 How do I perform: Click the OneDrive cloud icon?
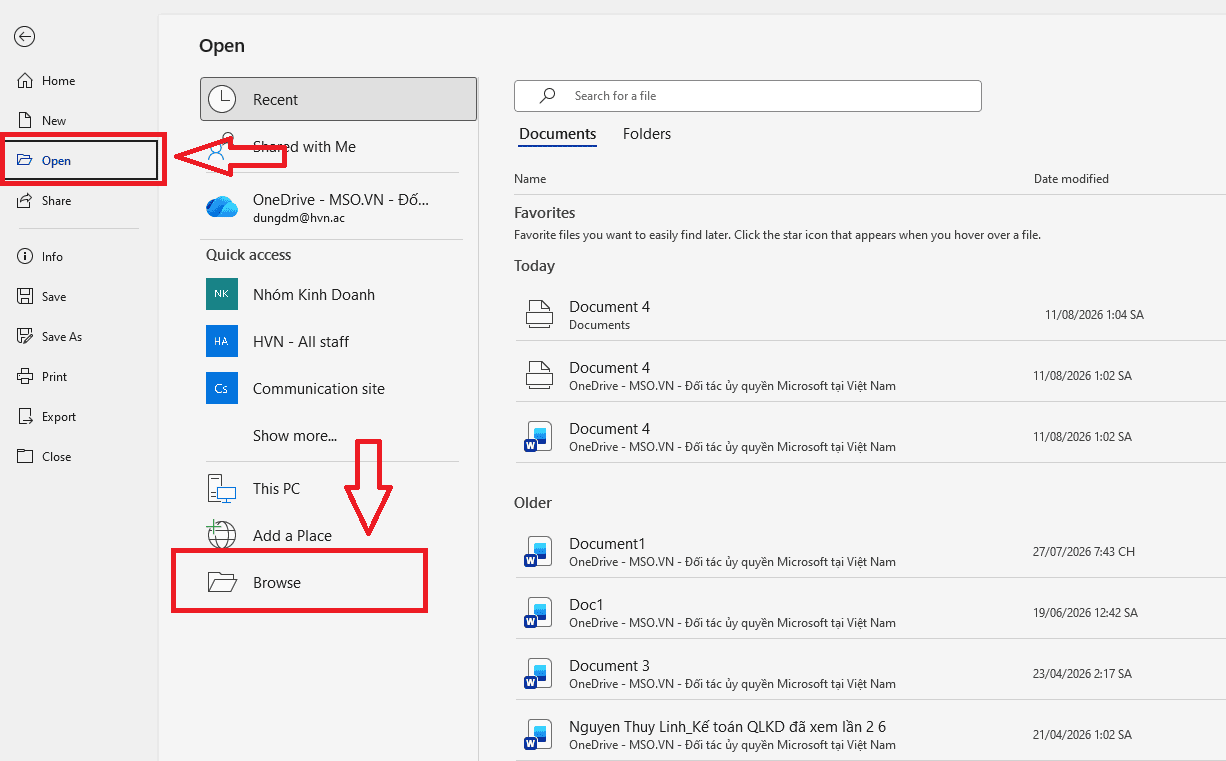tap(222, 207)
